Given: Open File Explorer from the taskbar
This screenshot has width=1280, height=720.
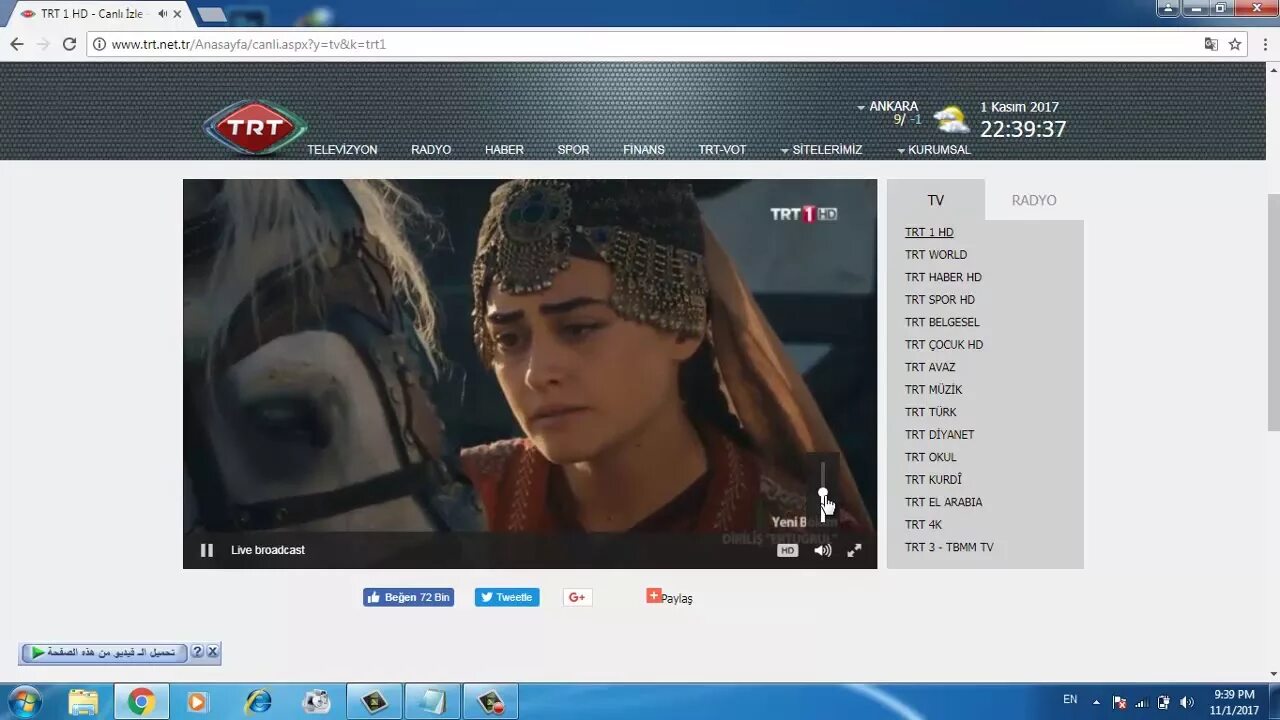Looking at the screenshot, I should pos(83,702).
